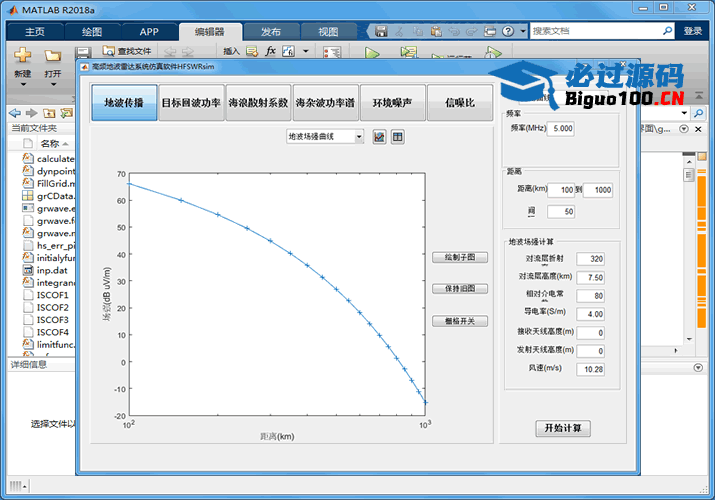
Task: Expand the details panel (详细信息) chevron
Action: pyautogui.click(x=698, y=367)
